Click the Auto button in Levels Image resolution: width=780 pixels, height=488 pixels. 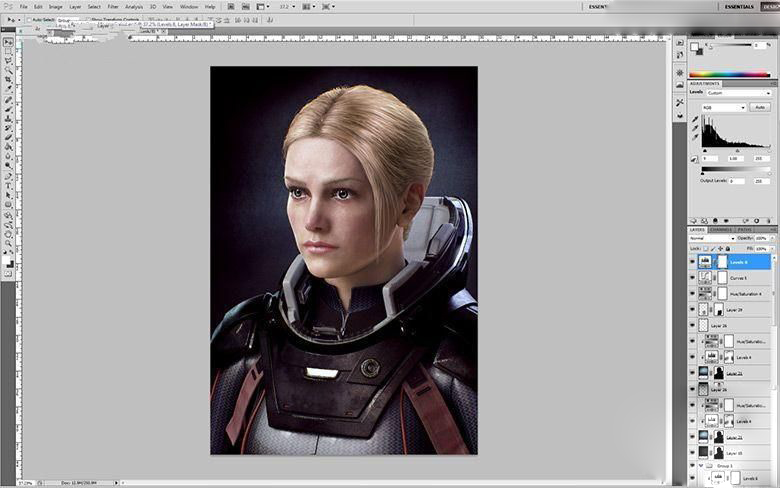pyautogui.click(x=760, y=107)
